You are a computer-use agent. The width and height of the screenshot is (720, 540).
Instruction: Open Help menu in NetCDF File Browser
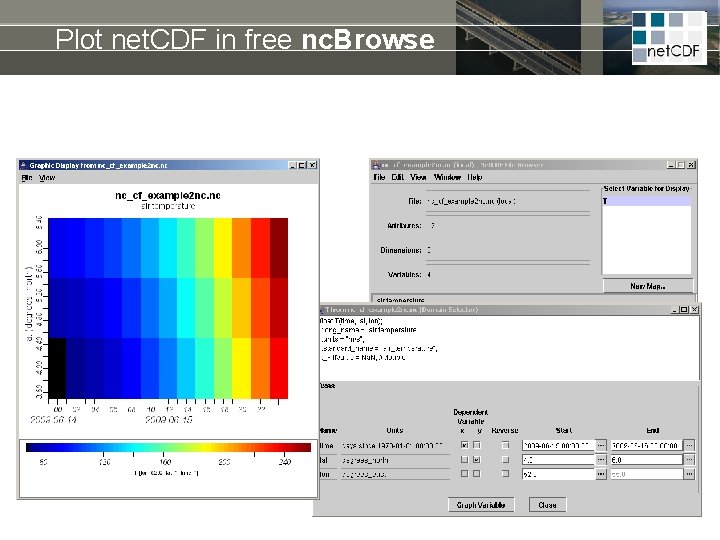(x=475, y=177)
